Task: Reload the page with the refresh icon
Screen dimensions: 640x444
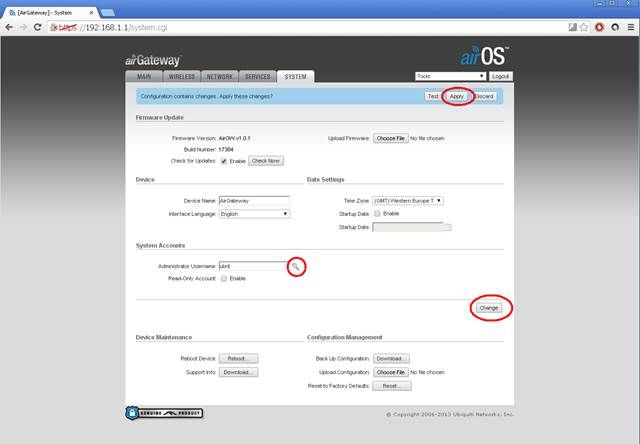Action: pyautogui.click(x=38, y=27)
